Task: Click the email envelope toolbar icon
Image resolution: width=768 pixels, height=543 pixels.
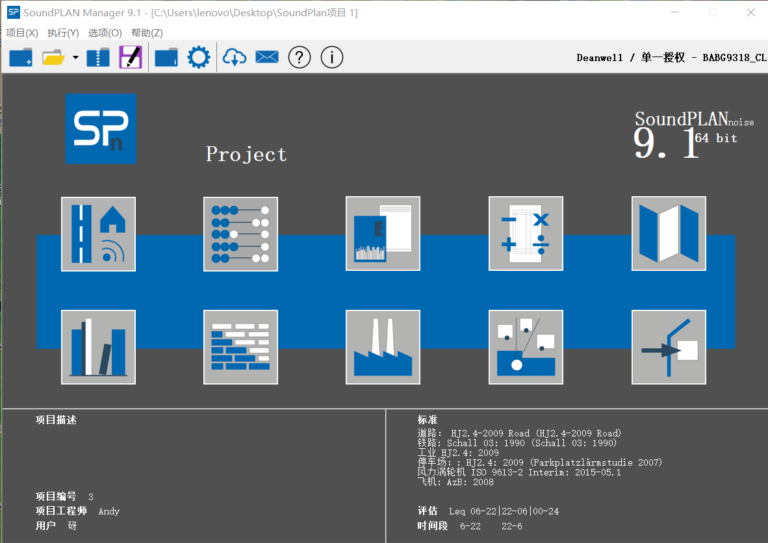Action: [267, 57]
